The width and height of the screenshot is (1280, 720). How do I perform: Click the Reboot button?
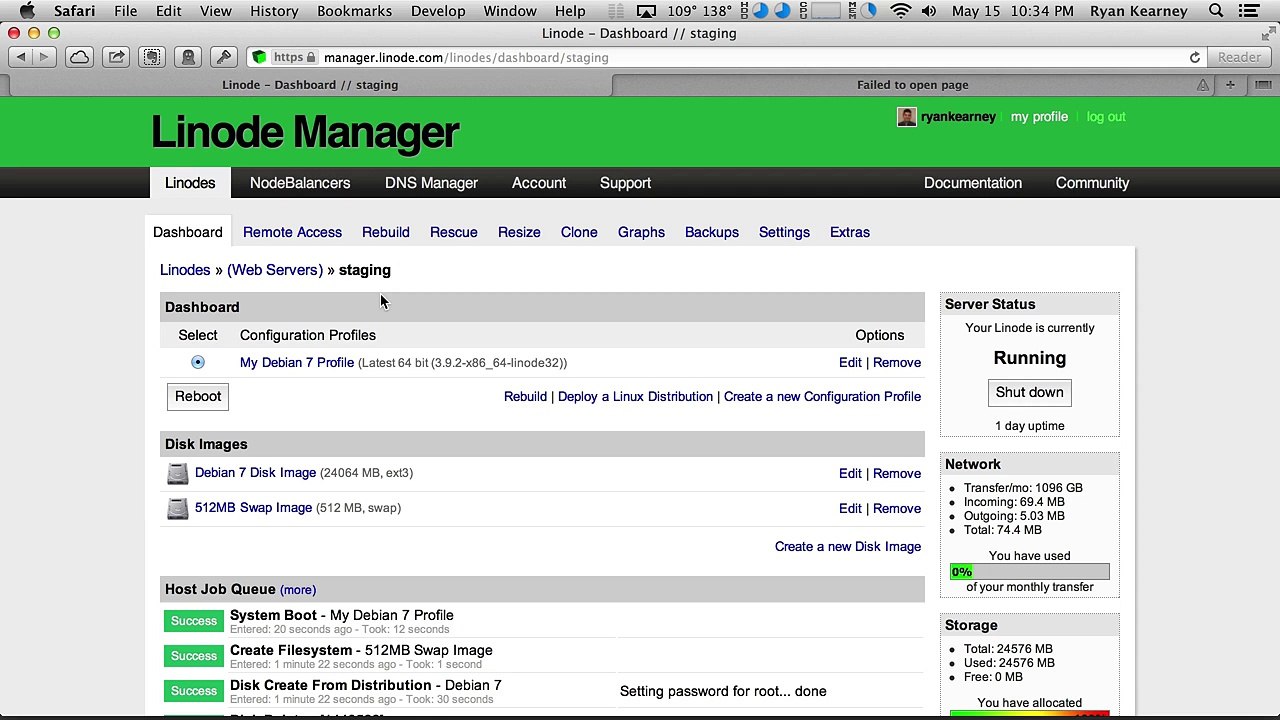tap(198, 396)
